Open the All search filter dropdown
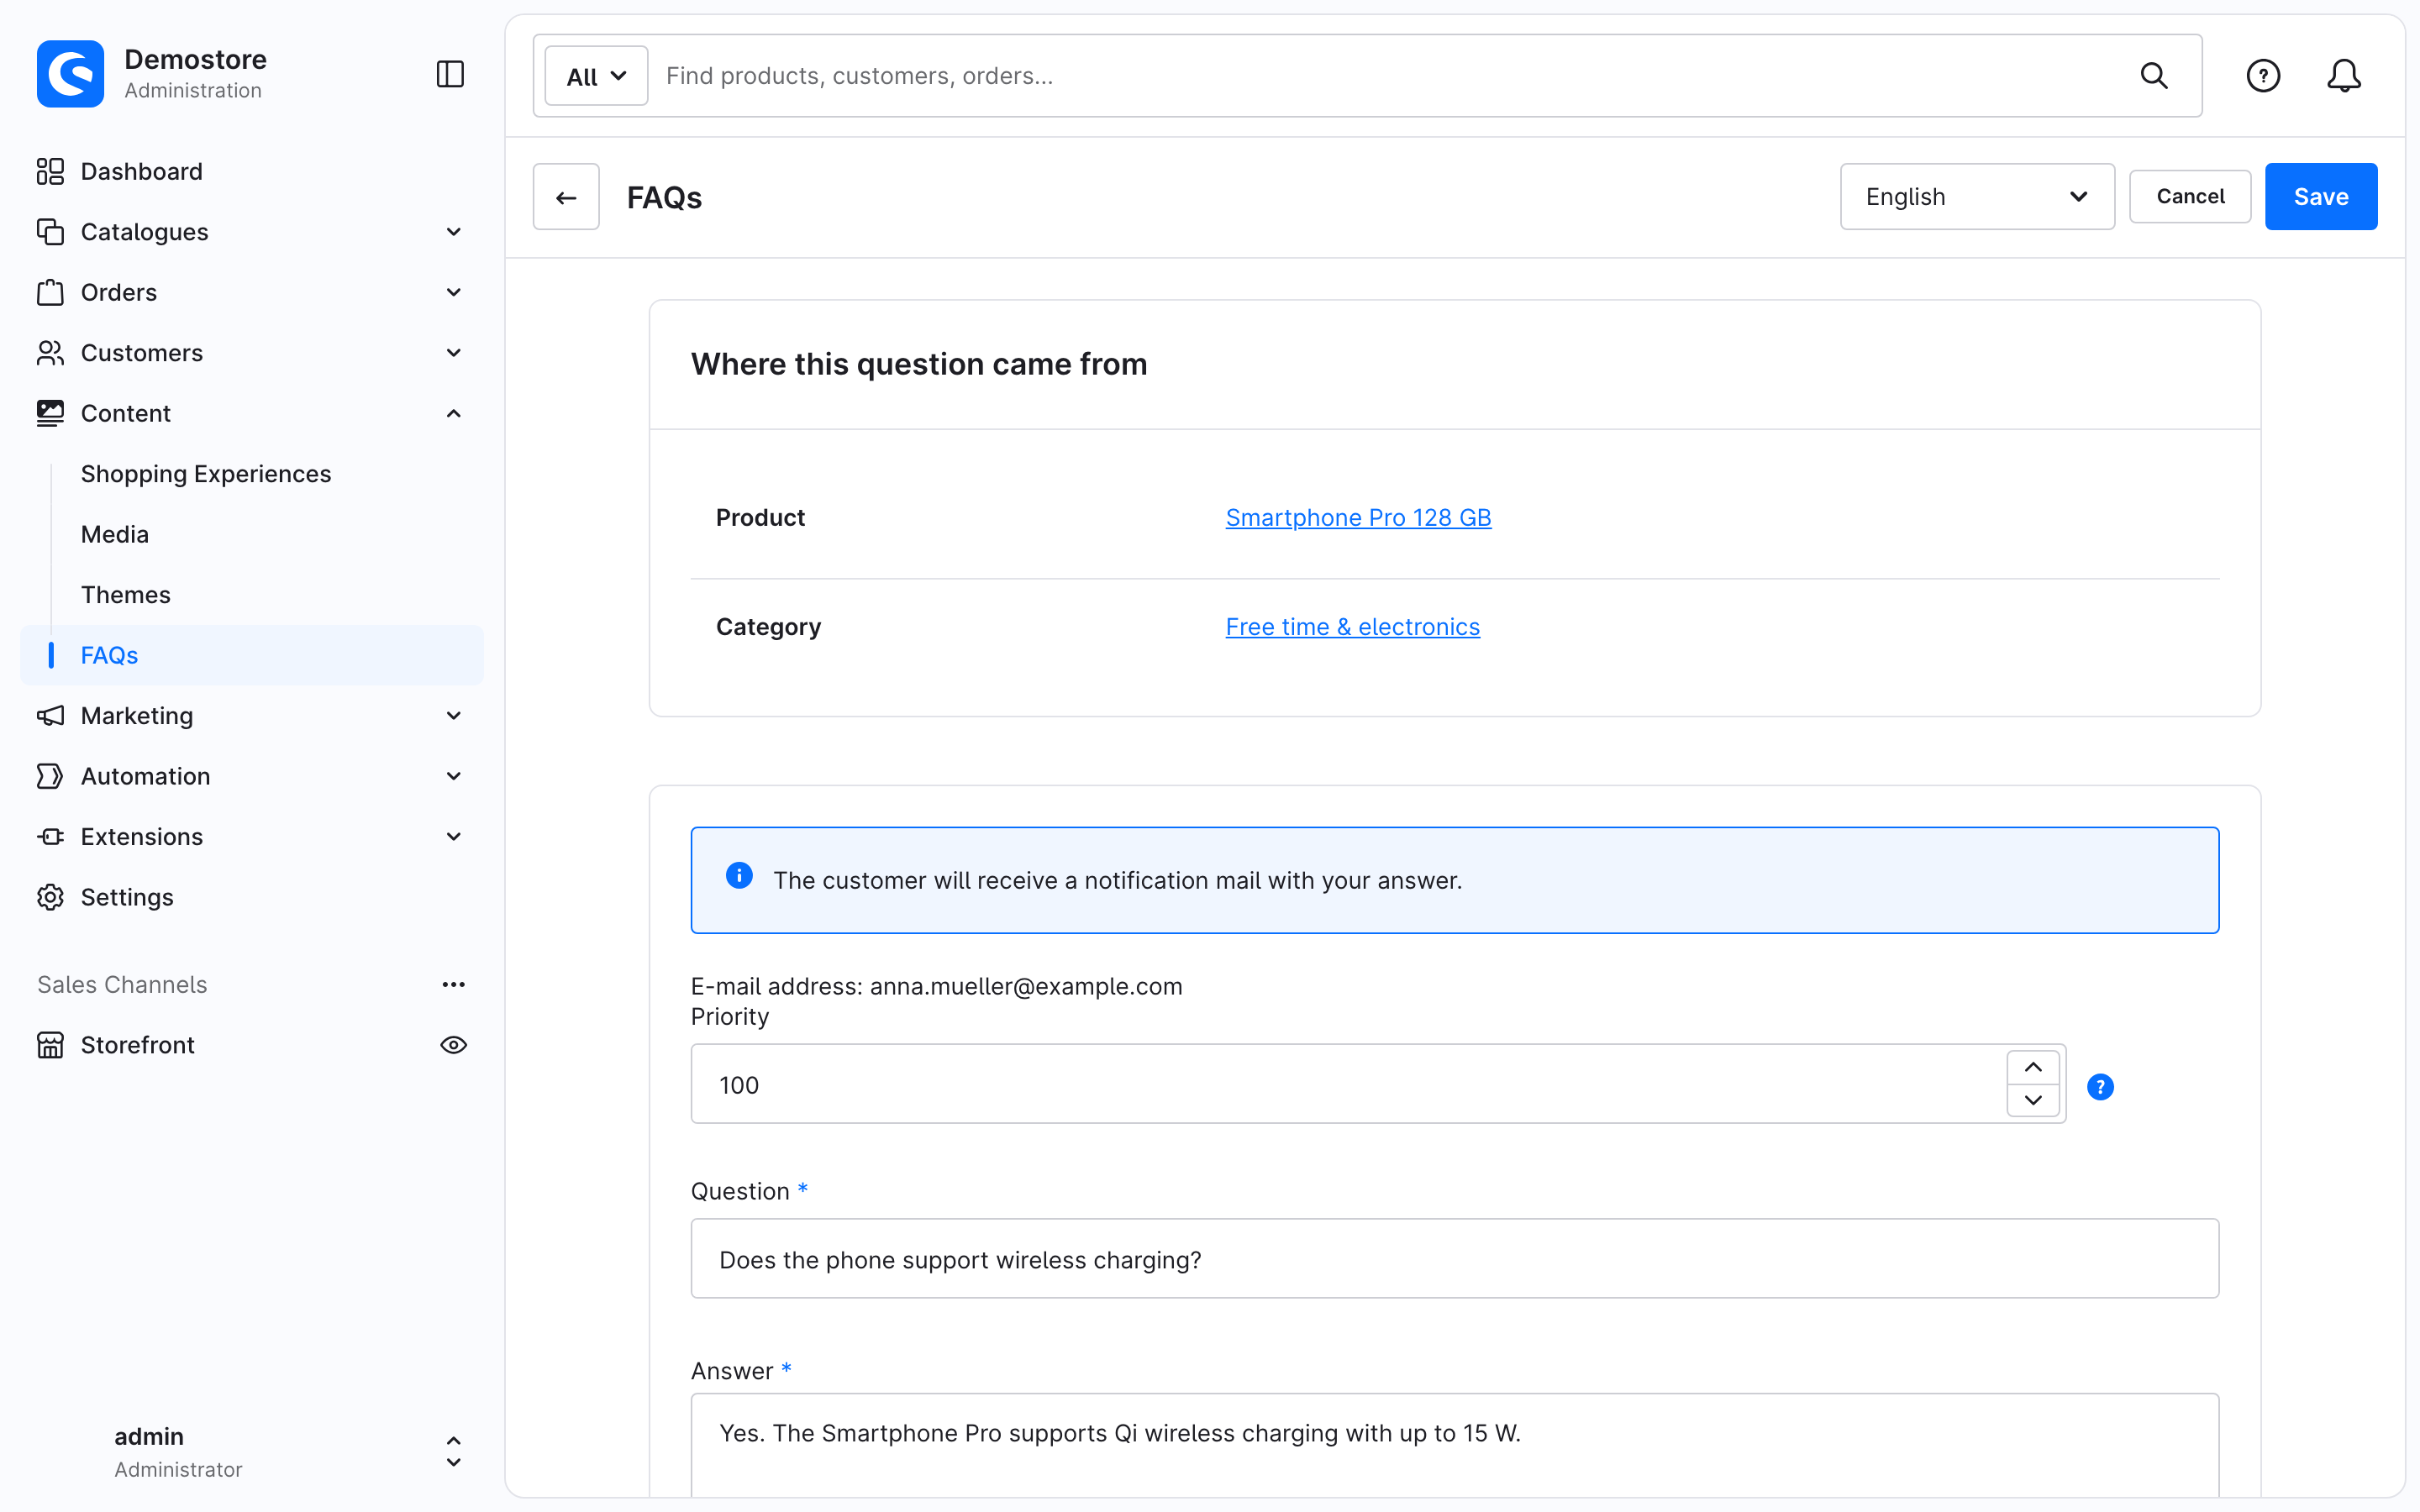This screenshot has width=2420, height=1512. 596,76
